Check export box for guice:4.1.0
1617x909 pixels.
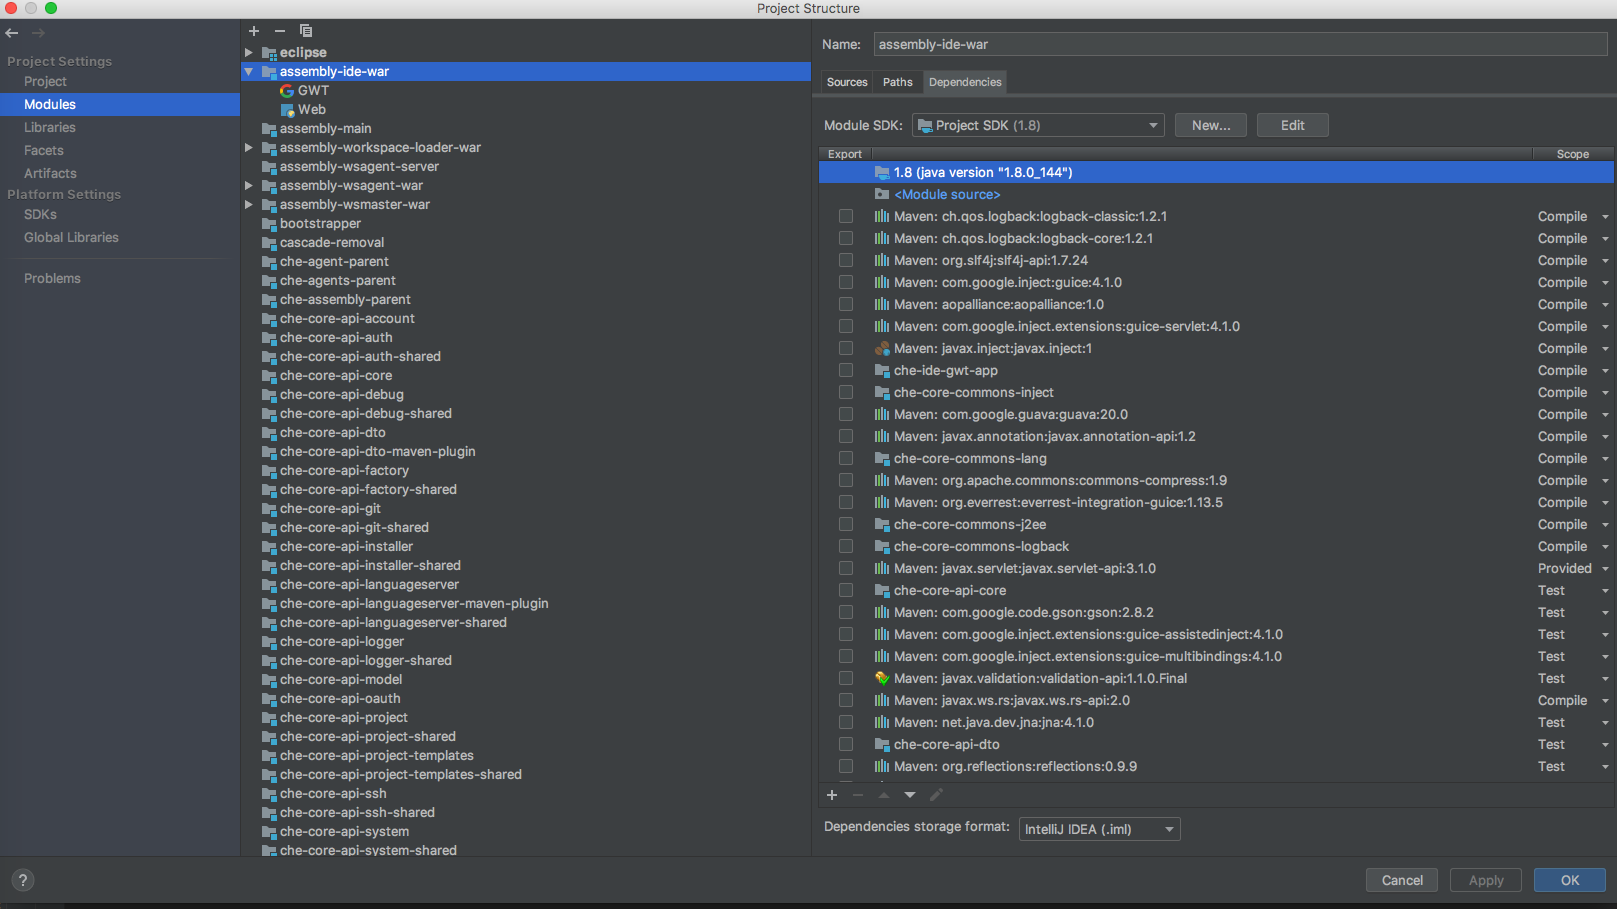846,283
